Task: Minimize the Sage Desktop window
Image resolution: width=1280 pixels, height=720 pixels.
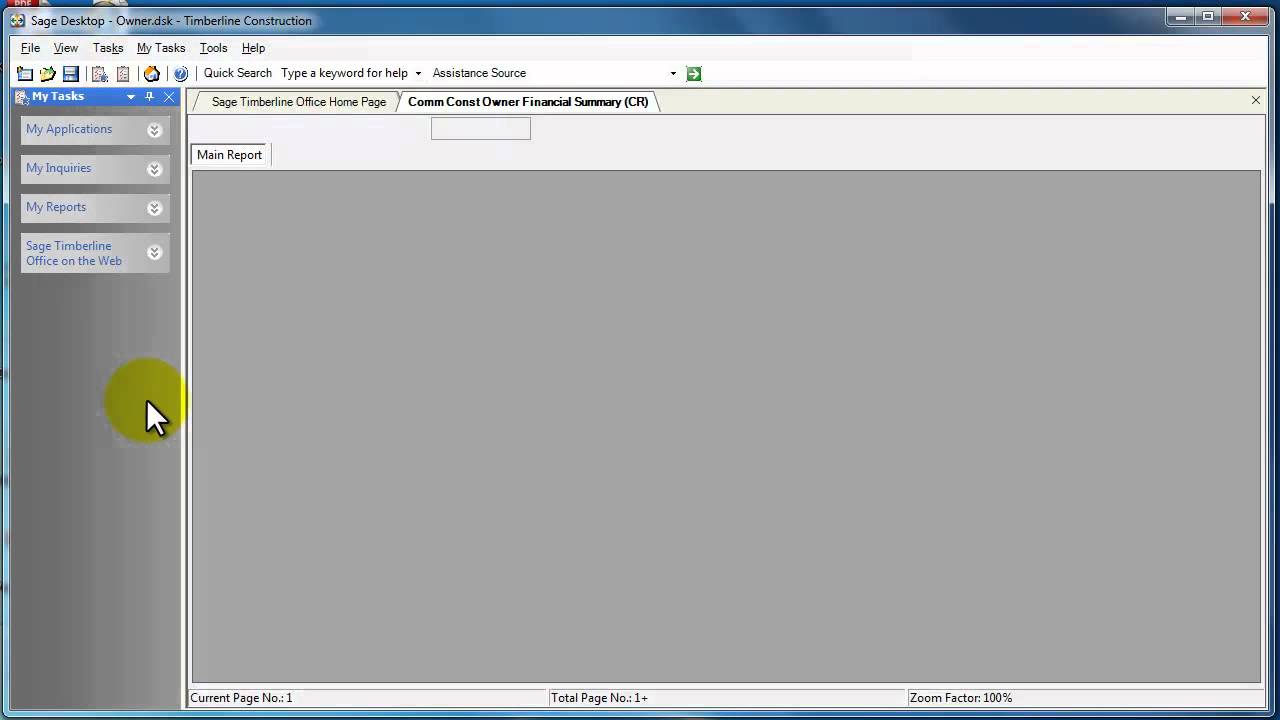Action: coord(1181,15)
